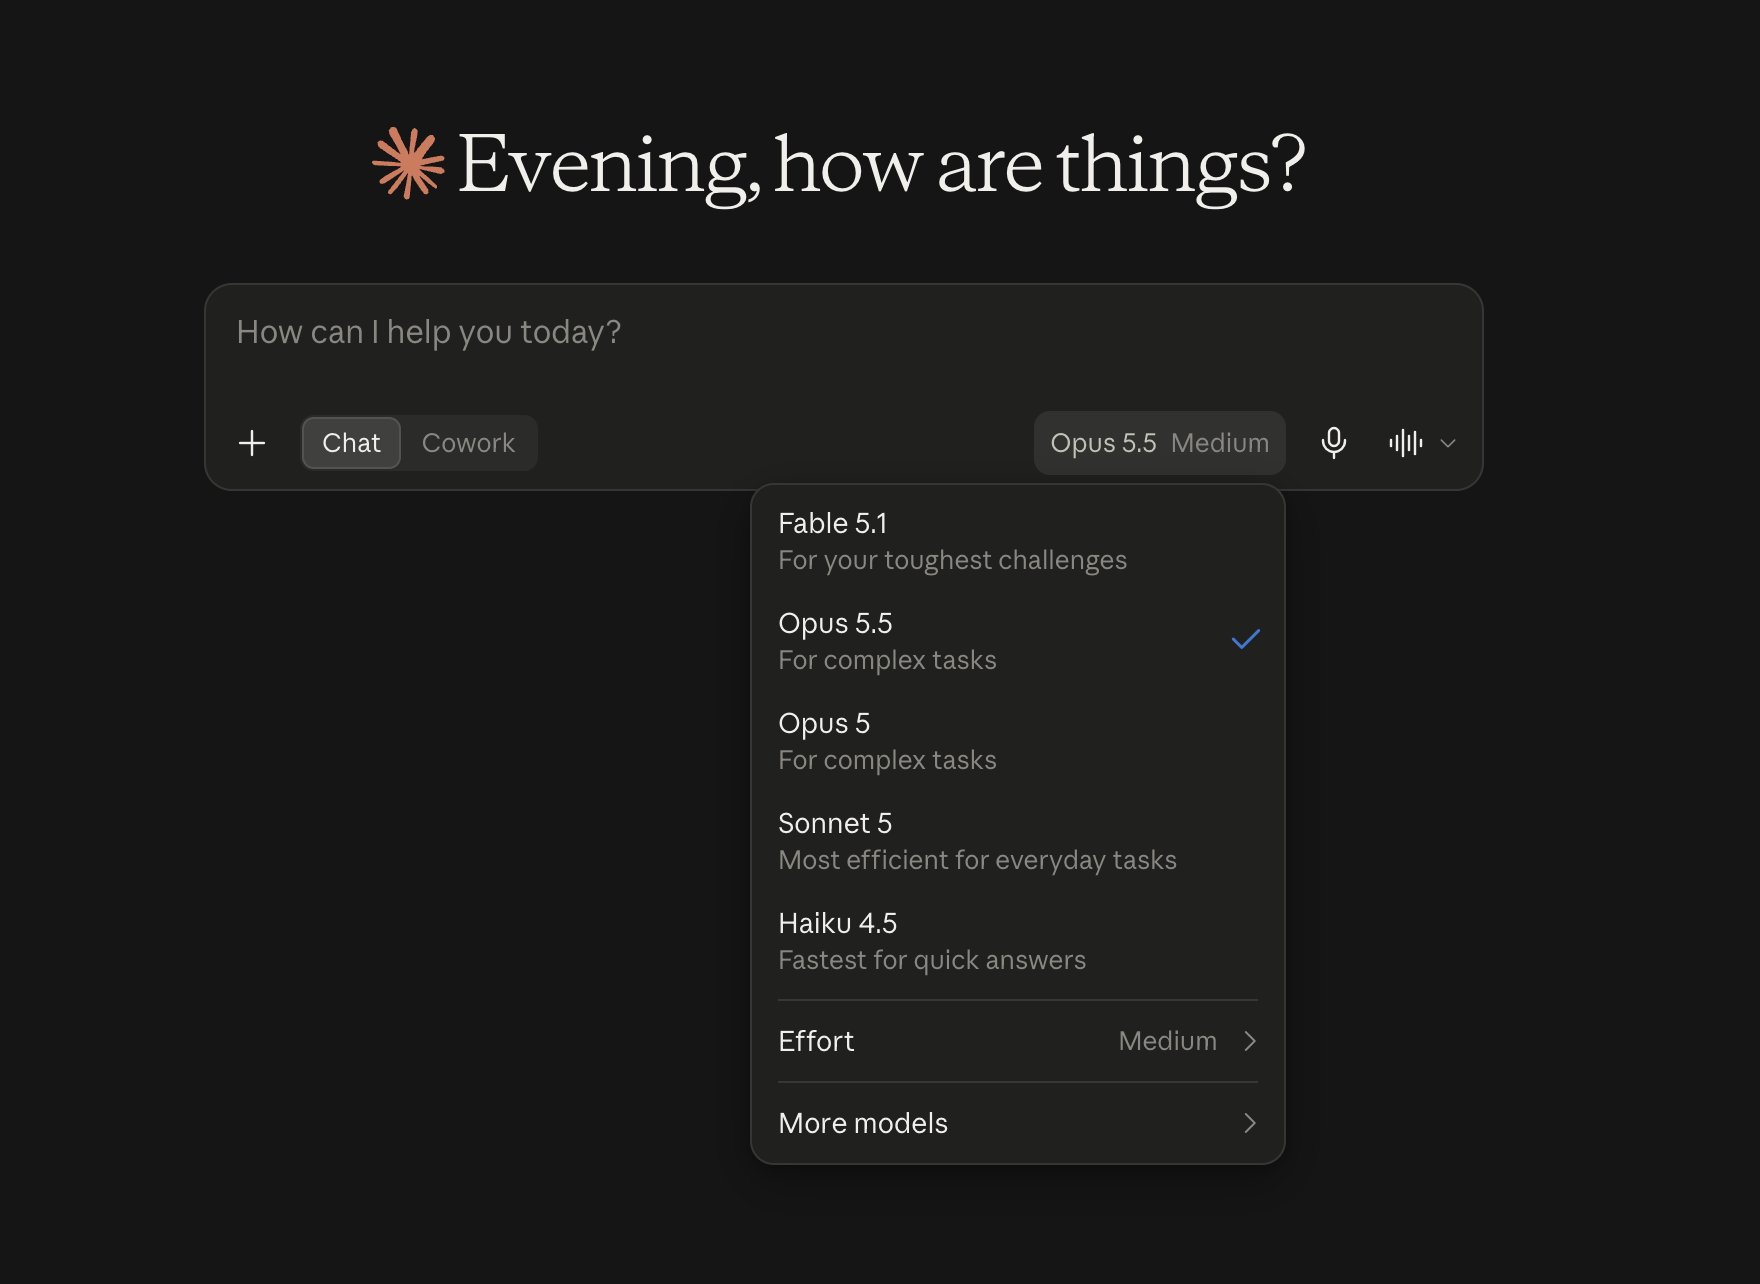Click the plus attachment icon
This screenshot has height=1284, width=1760.
point(252,443)
